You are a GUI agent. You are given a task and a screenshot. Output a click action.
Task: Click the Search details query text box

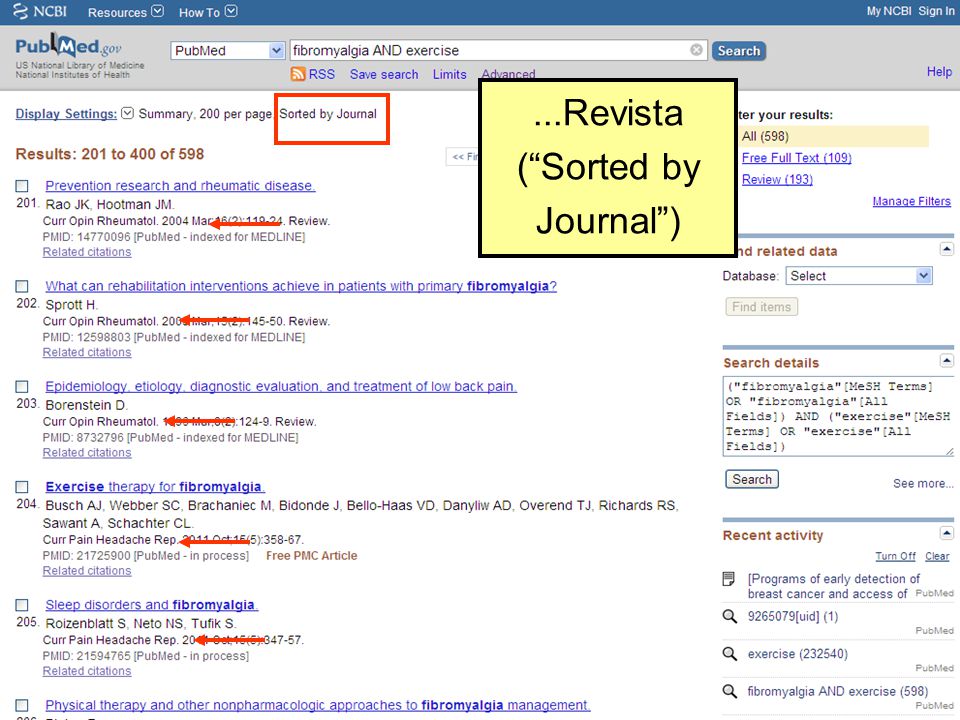tap(838, 417)
